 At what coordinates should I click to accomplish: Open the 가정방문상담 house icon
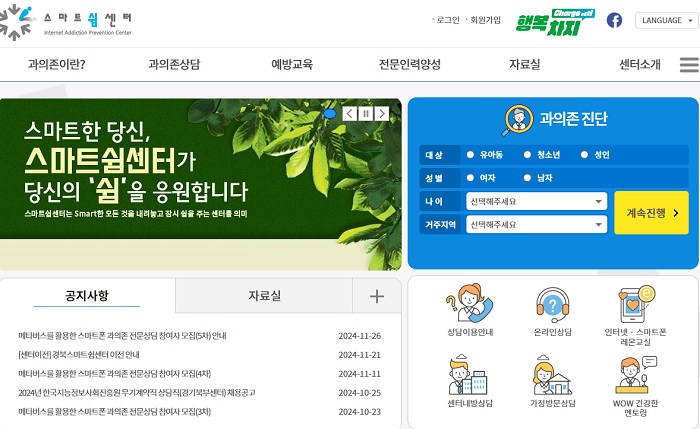(x=553, y=375)
